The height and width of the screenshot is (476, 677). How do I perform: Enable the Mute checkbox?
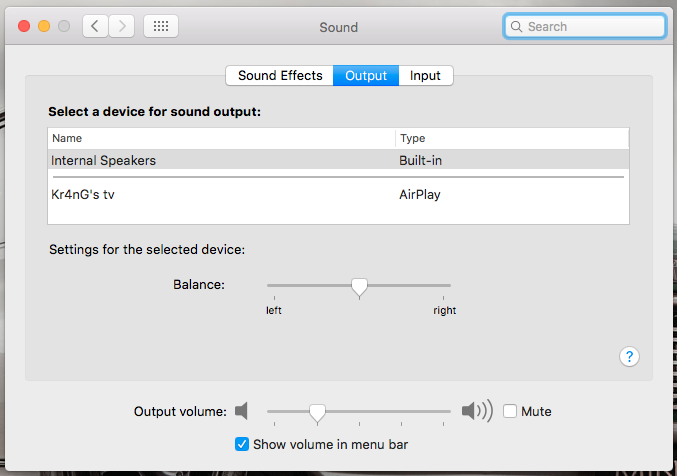point(510,411)
